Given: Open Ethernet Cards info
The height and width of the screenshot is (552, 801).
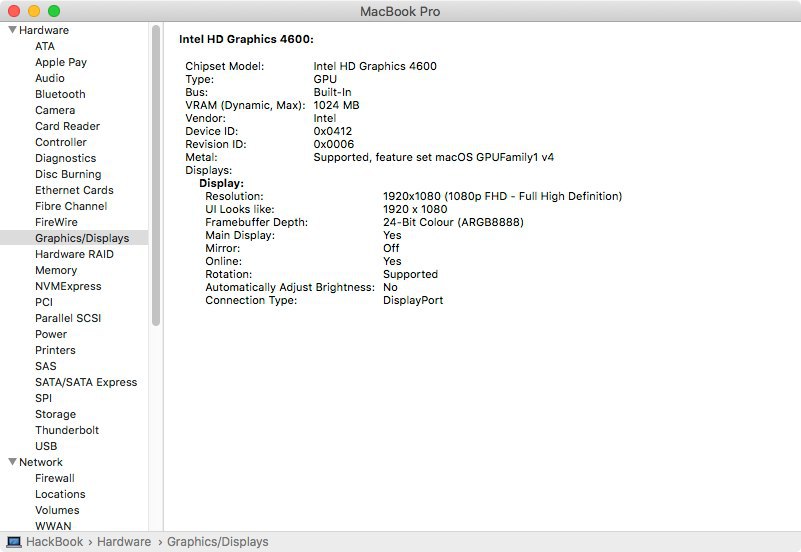Looking at the screenshot, I should pos(74,190).
